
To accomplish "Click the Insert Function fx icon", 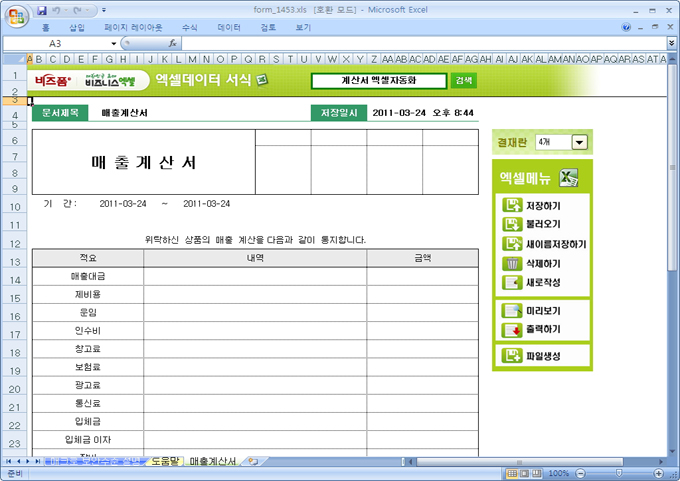I will coord(173,43).
